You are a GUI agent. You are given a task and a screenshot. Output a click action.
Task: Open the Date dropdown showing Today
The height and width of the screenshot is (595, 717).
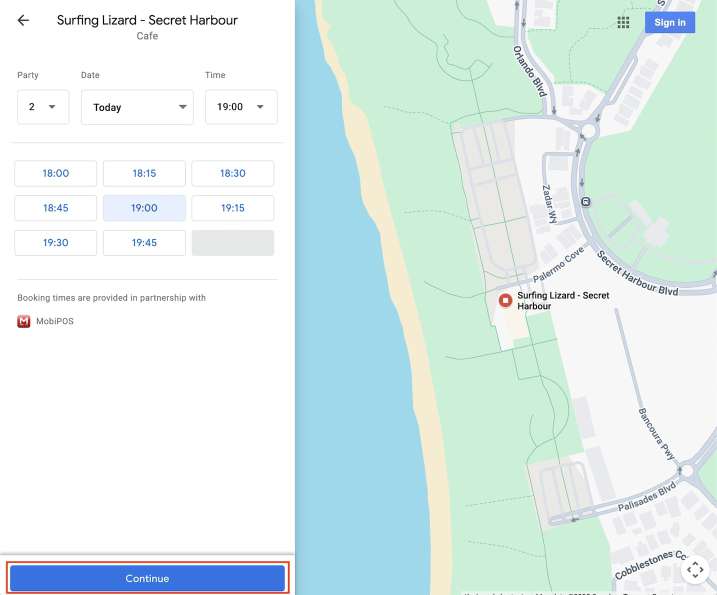pyautogui.click(x=137, y=107)
